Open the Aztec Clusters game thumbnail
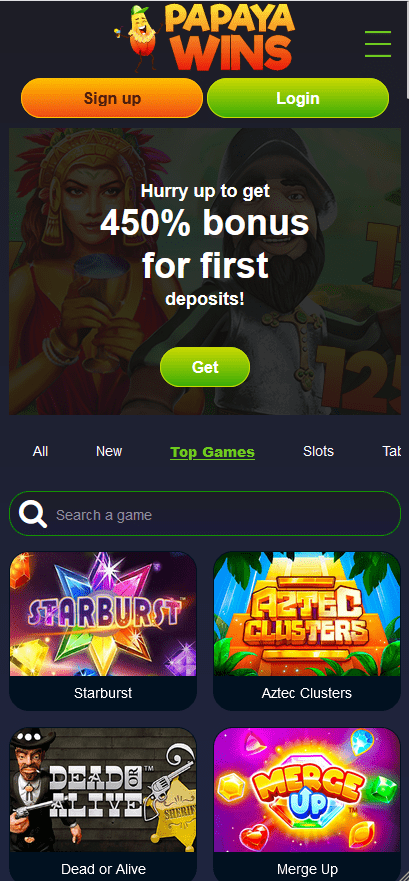This screenshot has width=409, height=881. 307,614
